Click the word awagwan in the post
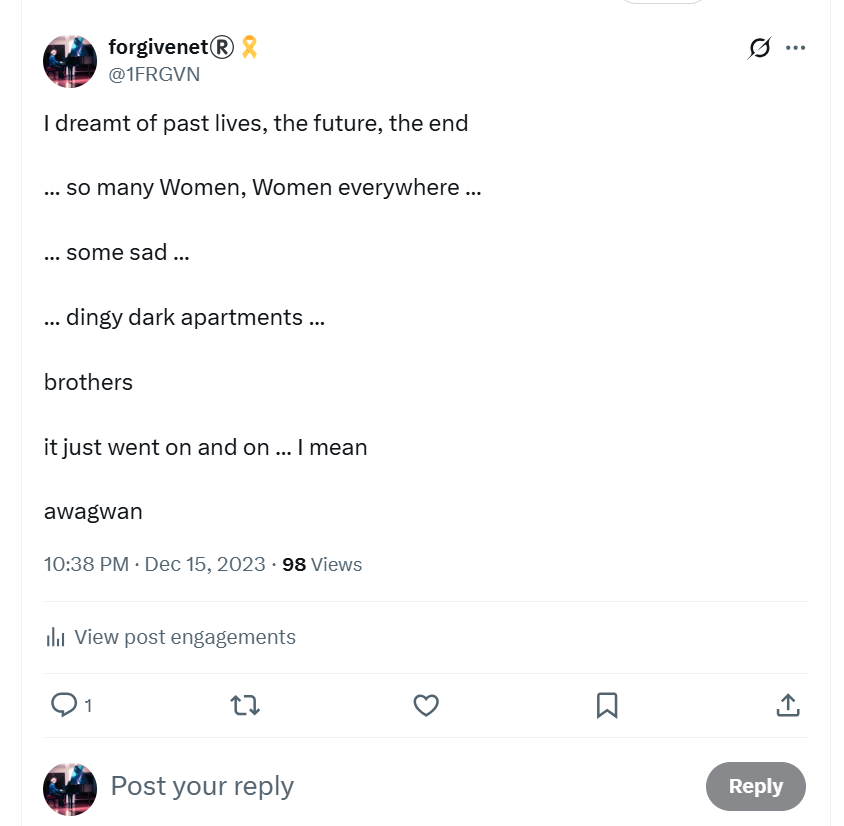 point(93,512)
